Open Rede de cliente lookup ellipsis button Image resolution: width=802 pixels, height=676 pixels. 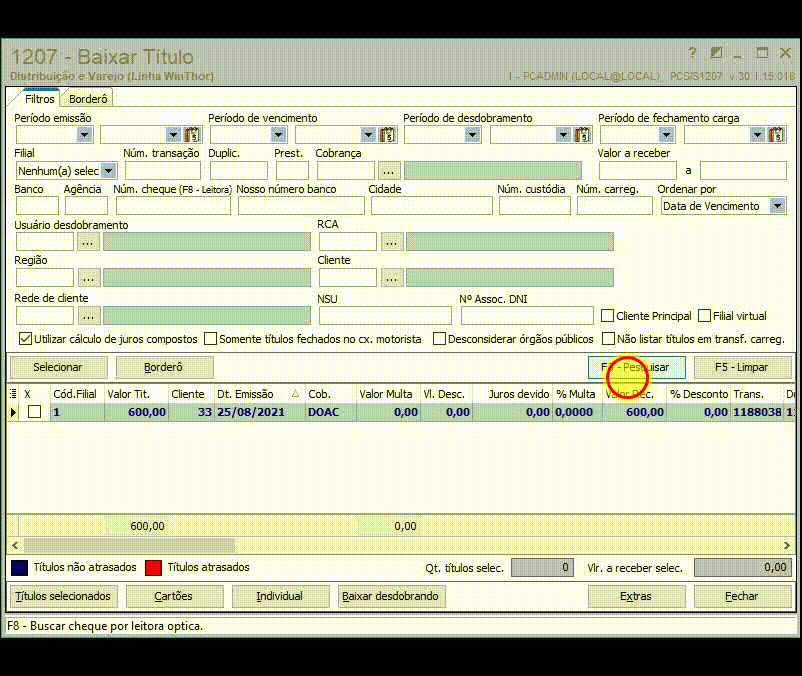pos(88,316)
